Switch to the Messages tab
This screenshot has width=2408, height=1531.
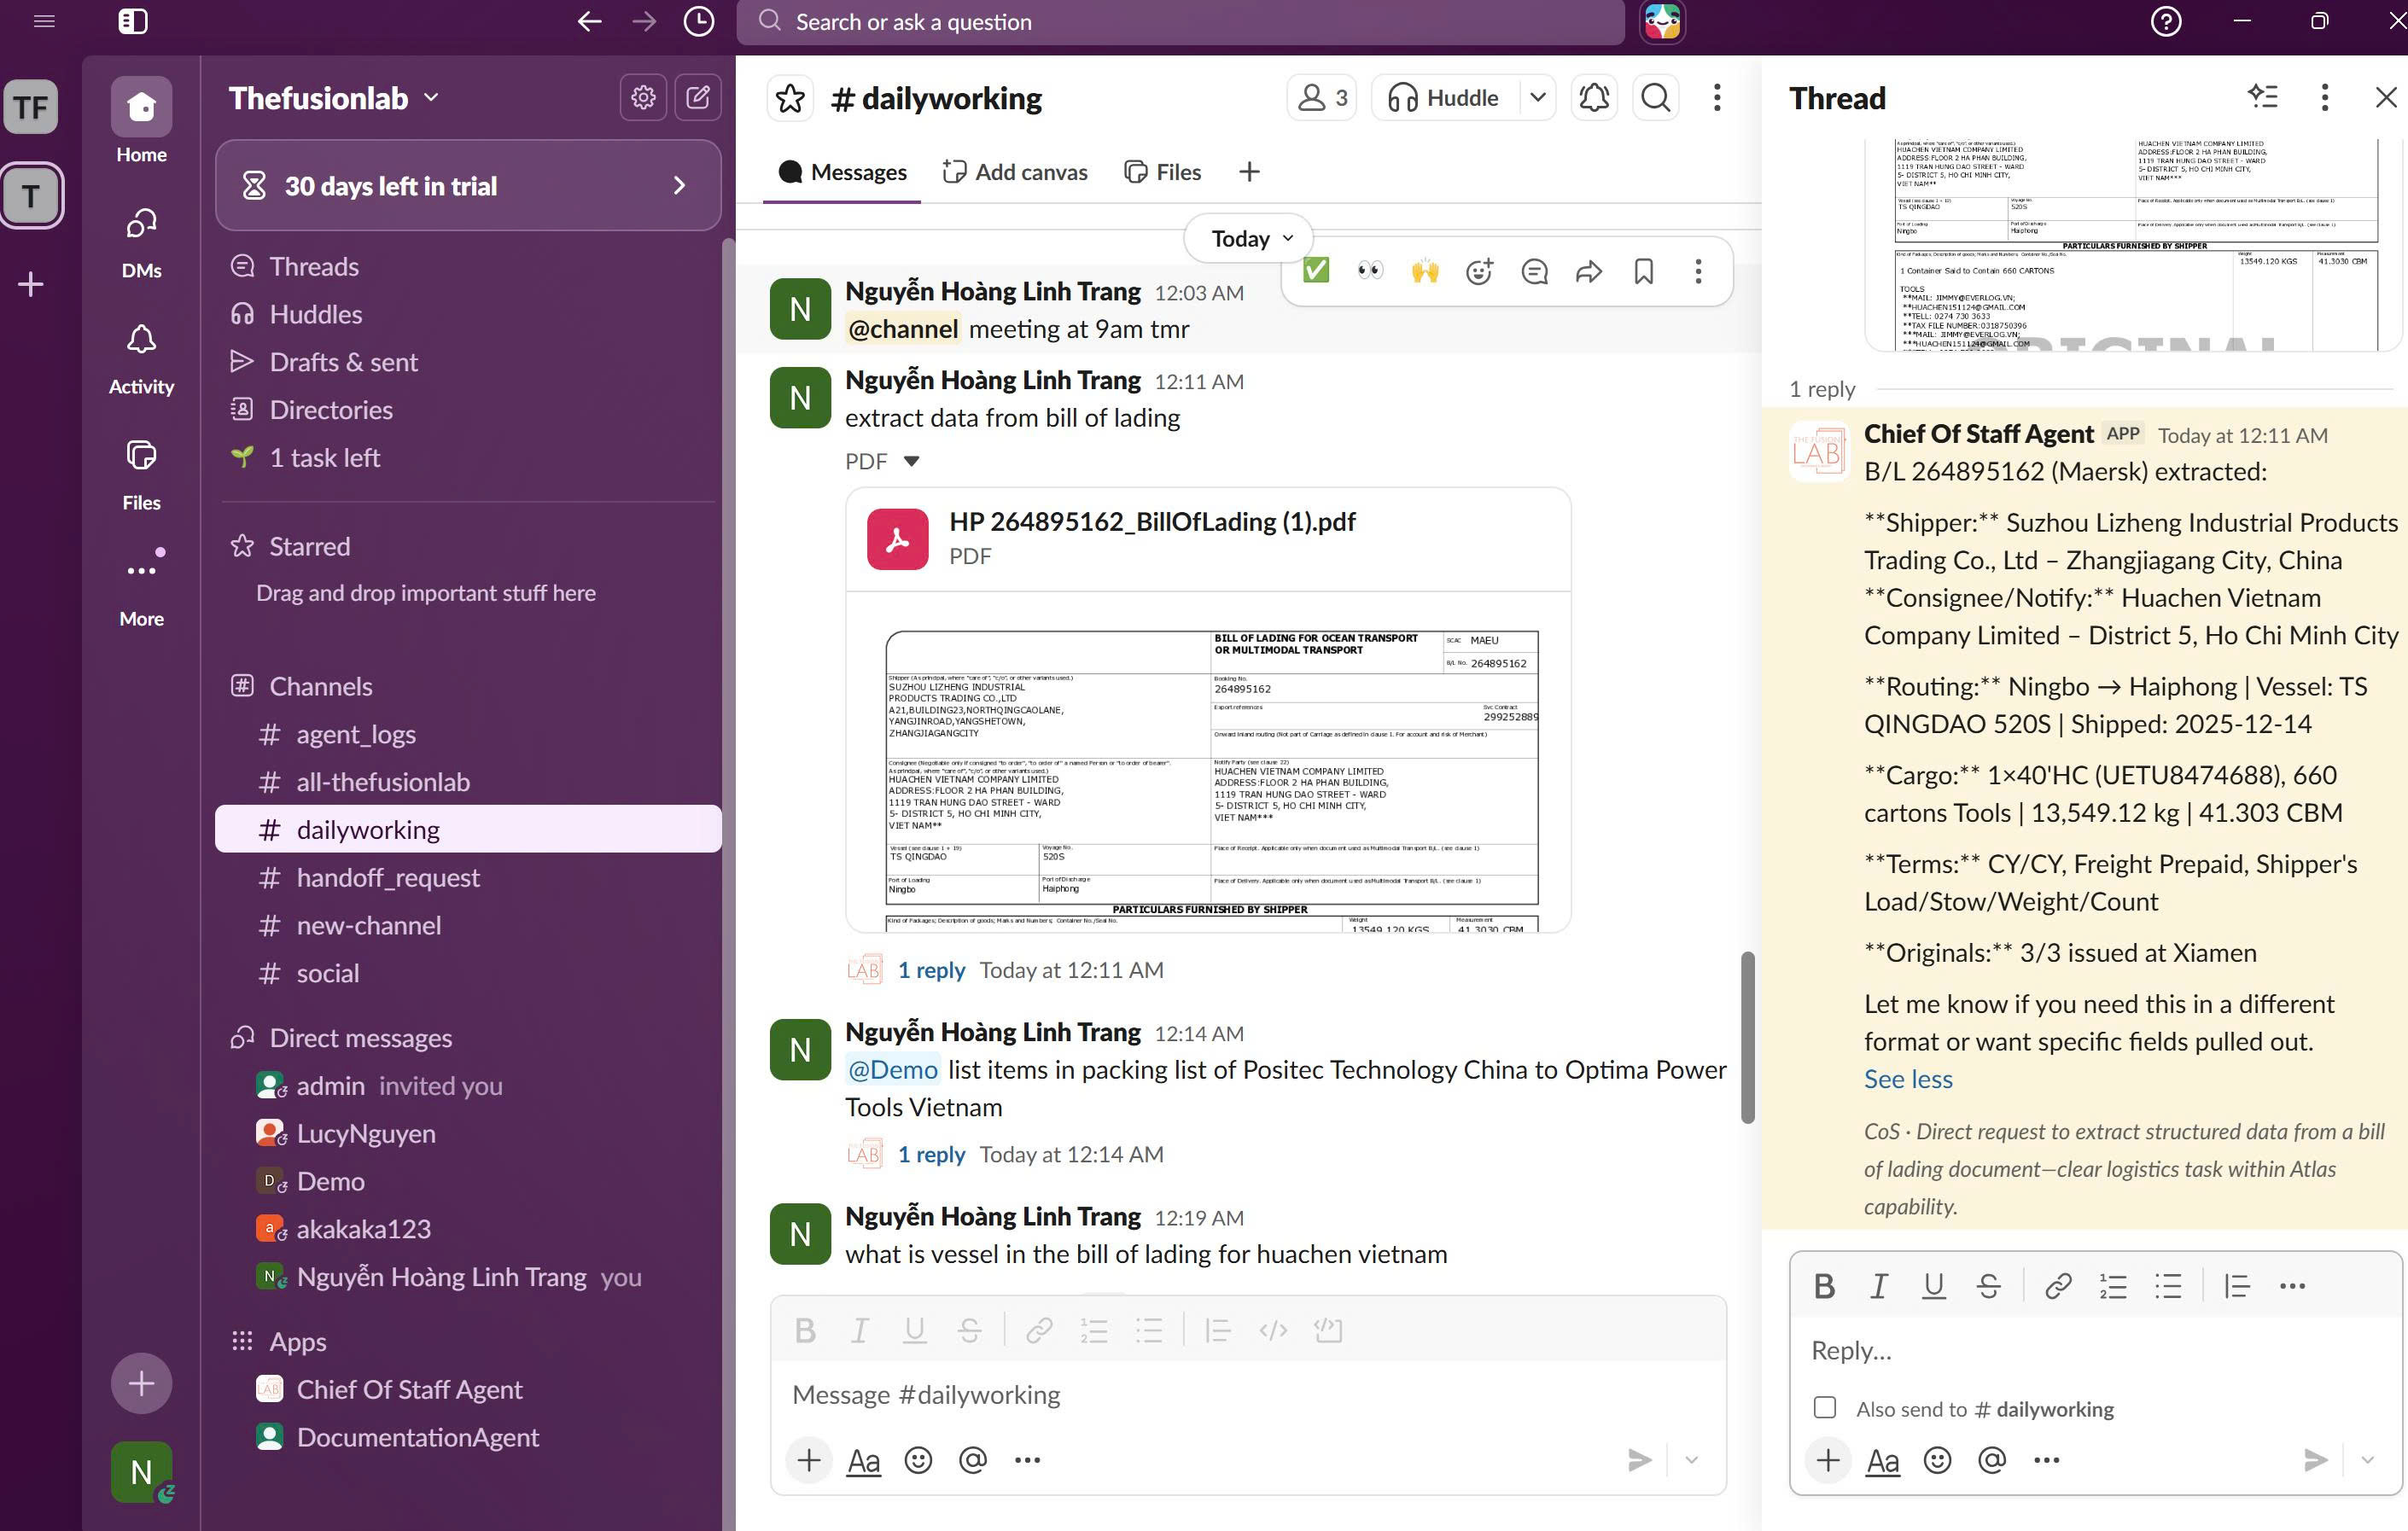[x=842, y=172]
